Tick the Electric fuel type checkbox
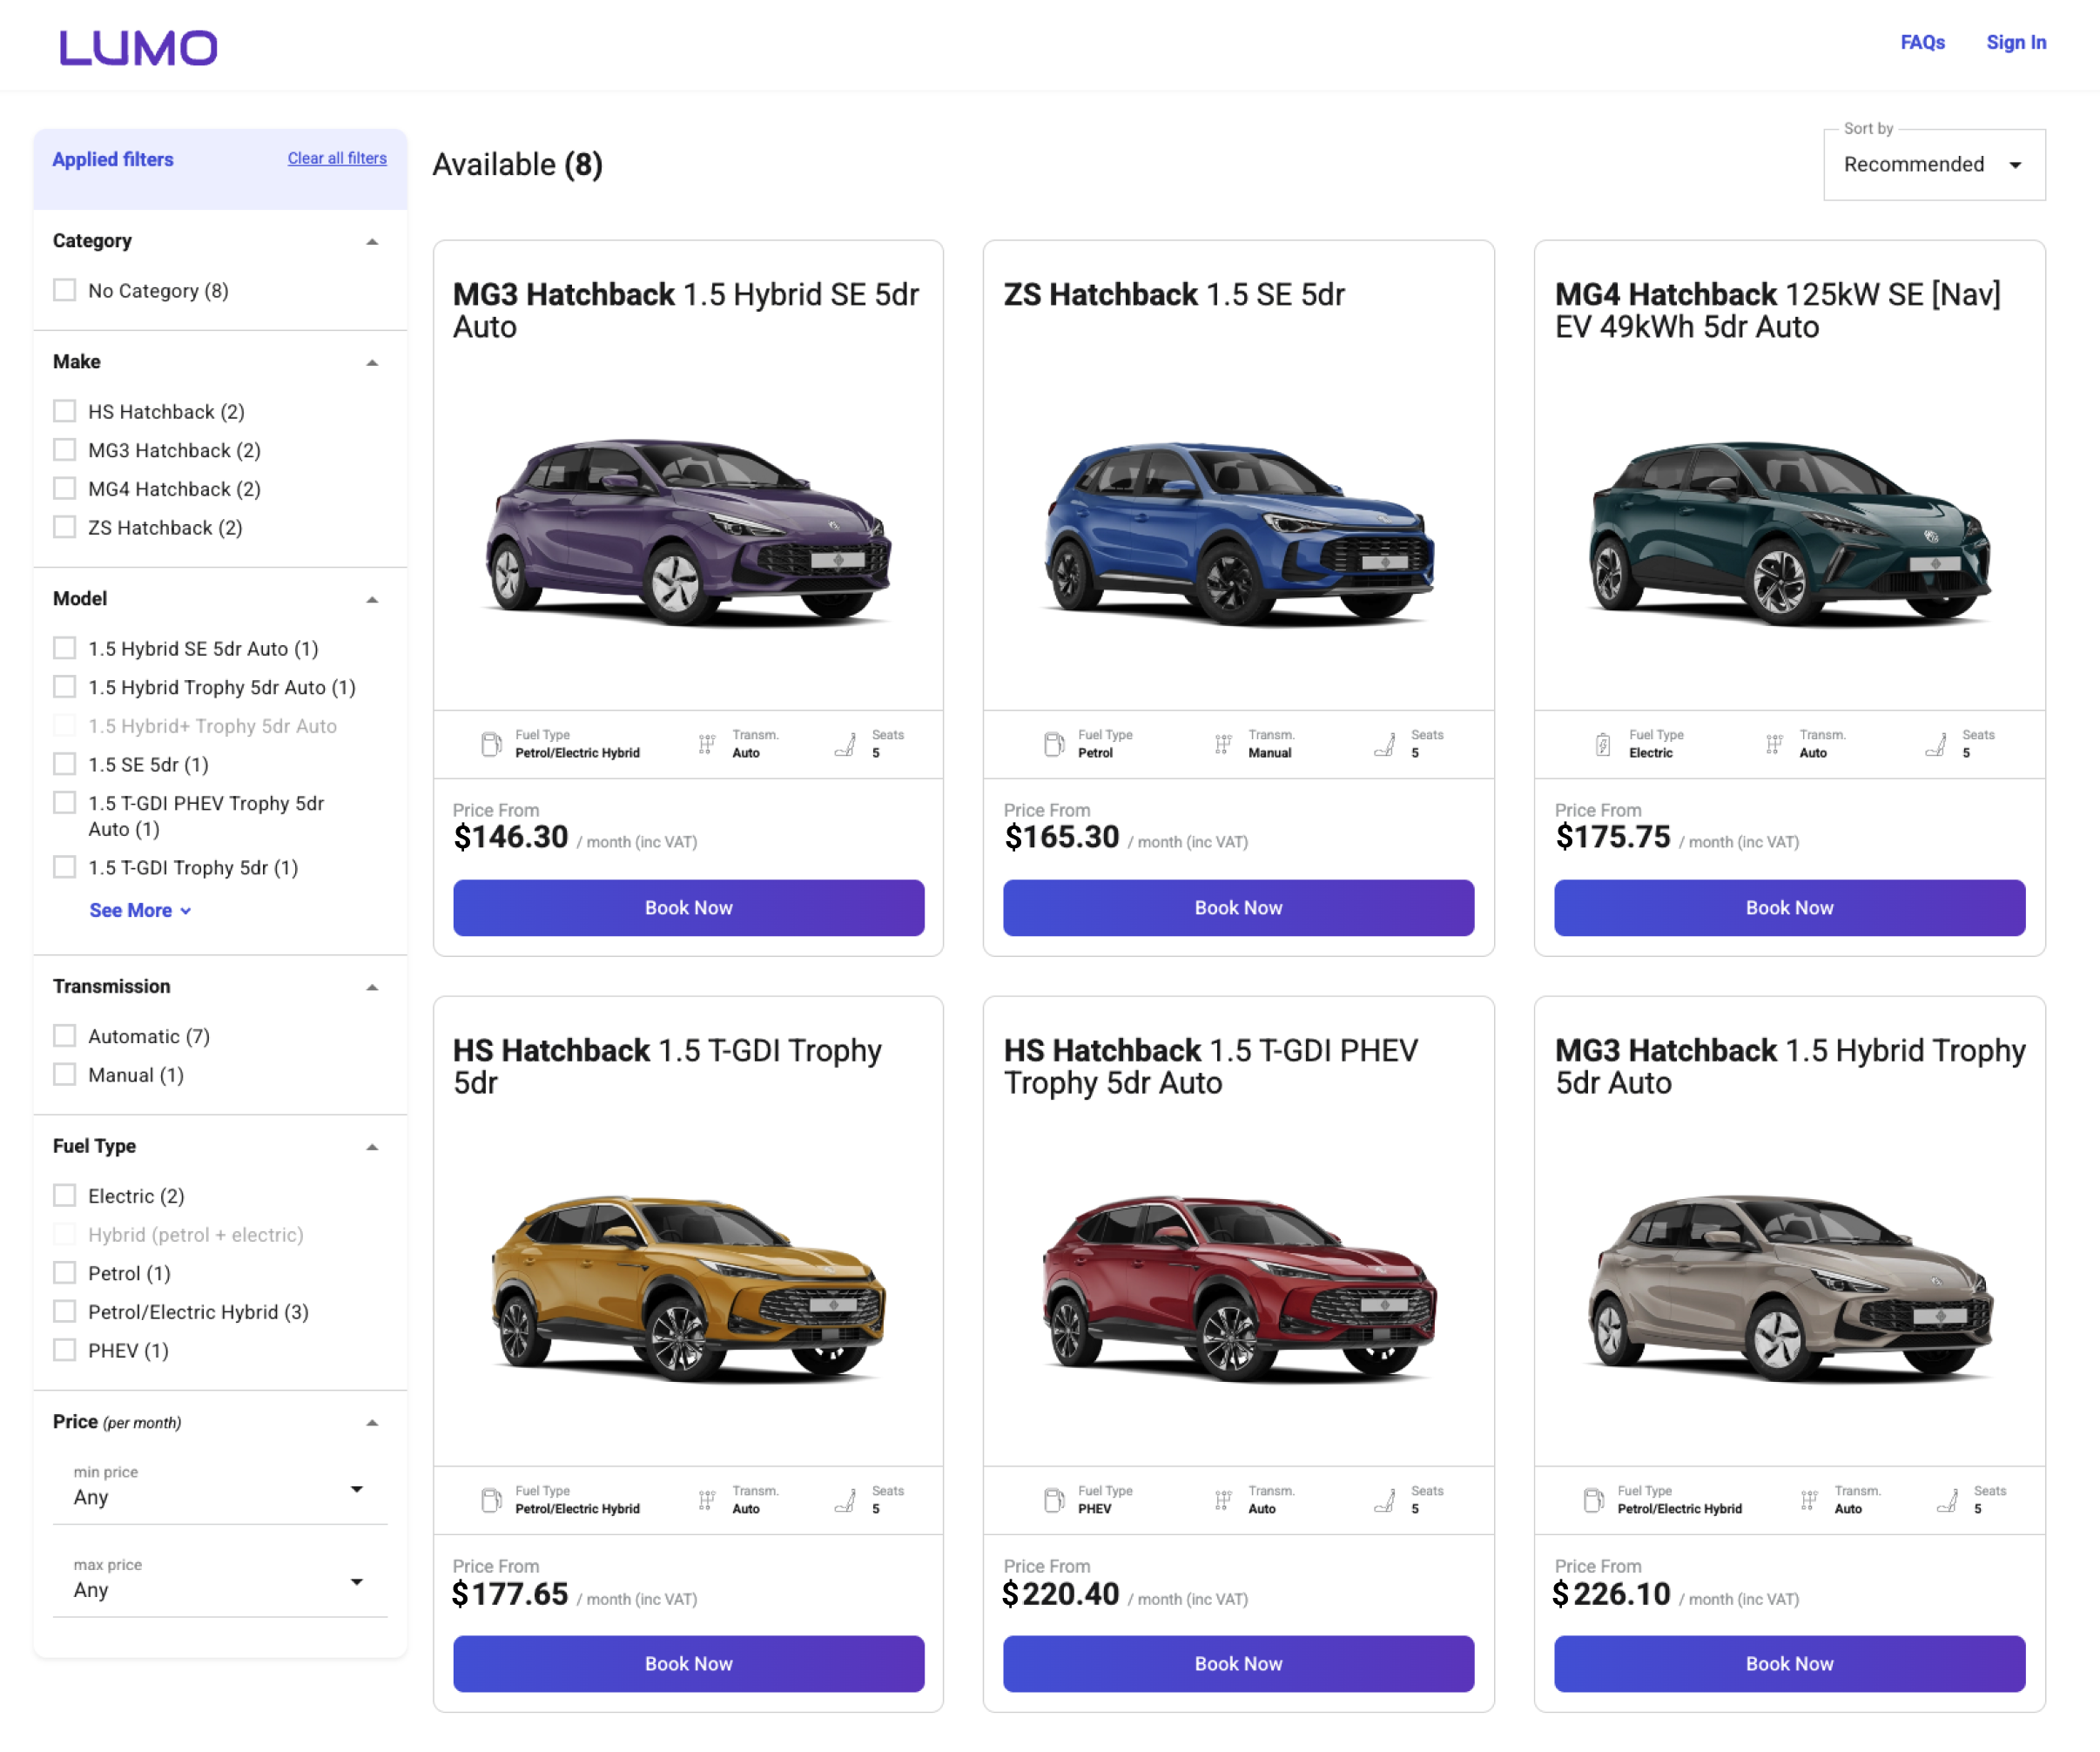Image resolution: width=2100 pixels, height=1752 pixels. click(65, 1196)
